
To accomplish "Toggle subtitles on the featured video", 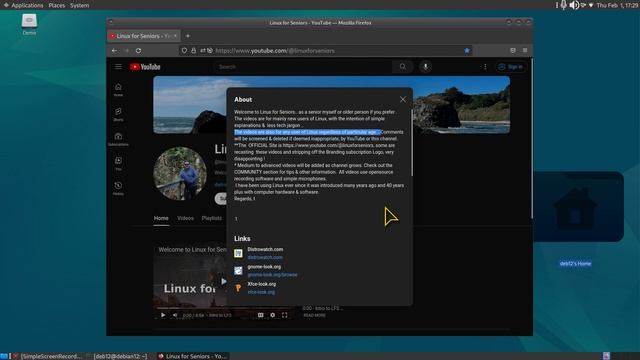I will coord(260,315).
